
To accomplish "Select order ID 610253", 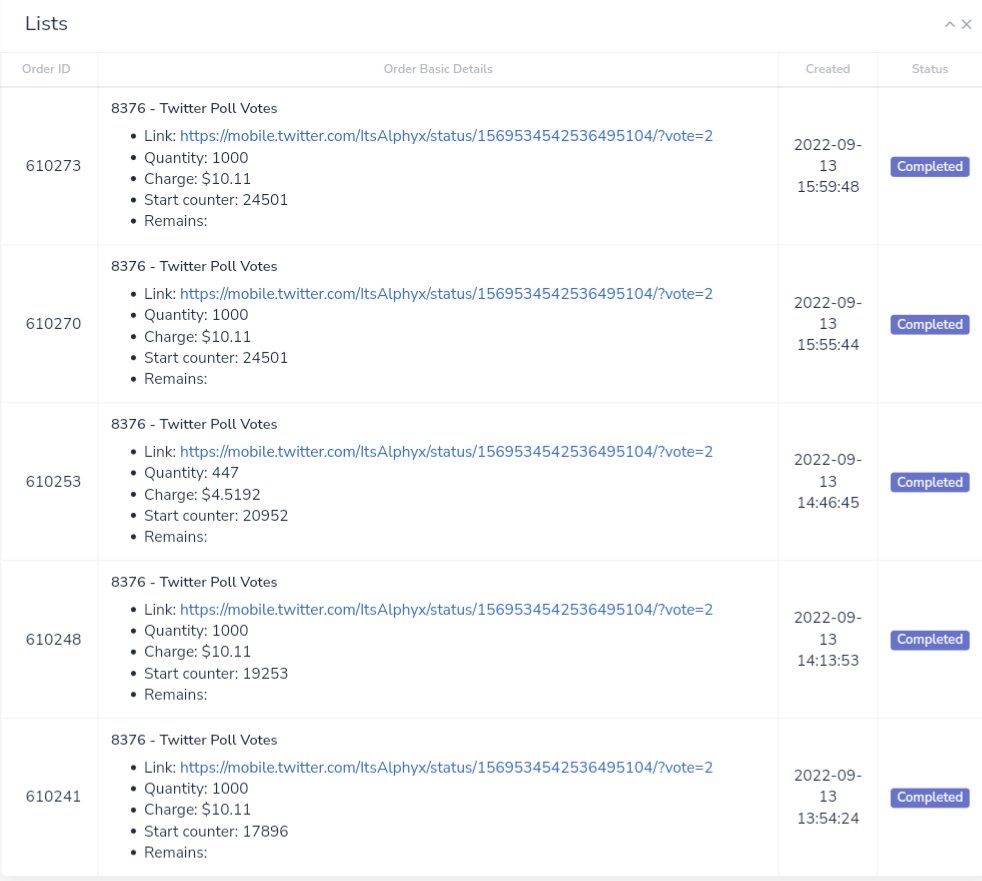I will pos(53,482).
